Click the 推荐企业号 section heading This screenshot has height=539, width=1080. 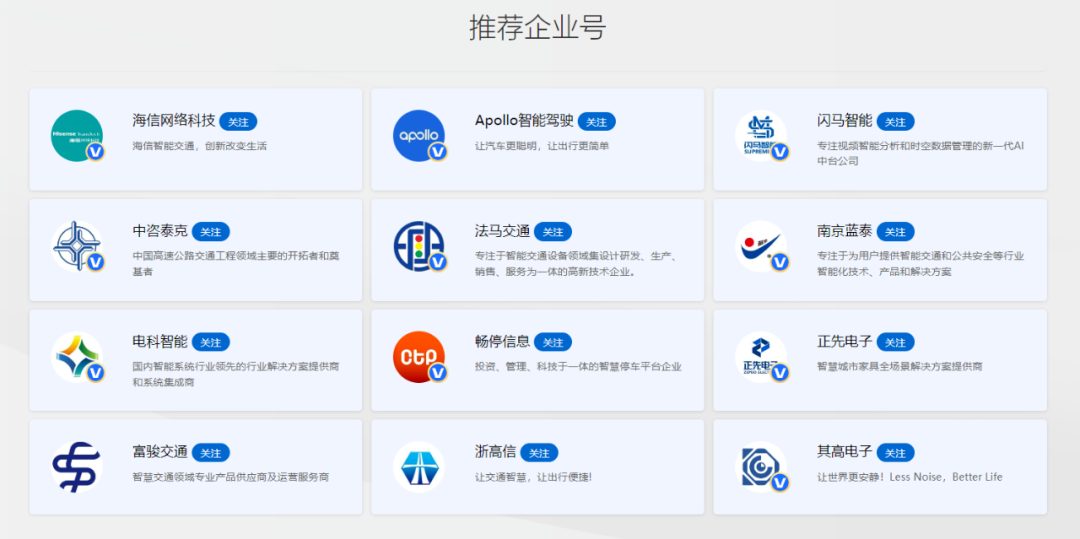(x=538, y=28)
